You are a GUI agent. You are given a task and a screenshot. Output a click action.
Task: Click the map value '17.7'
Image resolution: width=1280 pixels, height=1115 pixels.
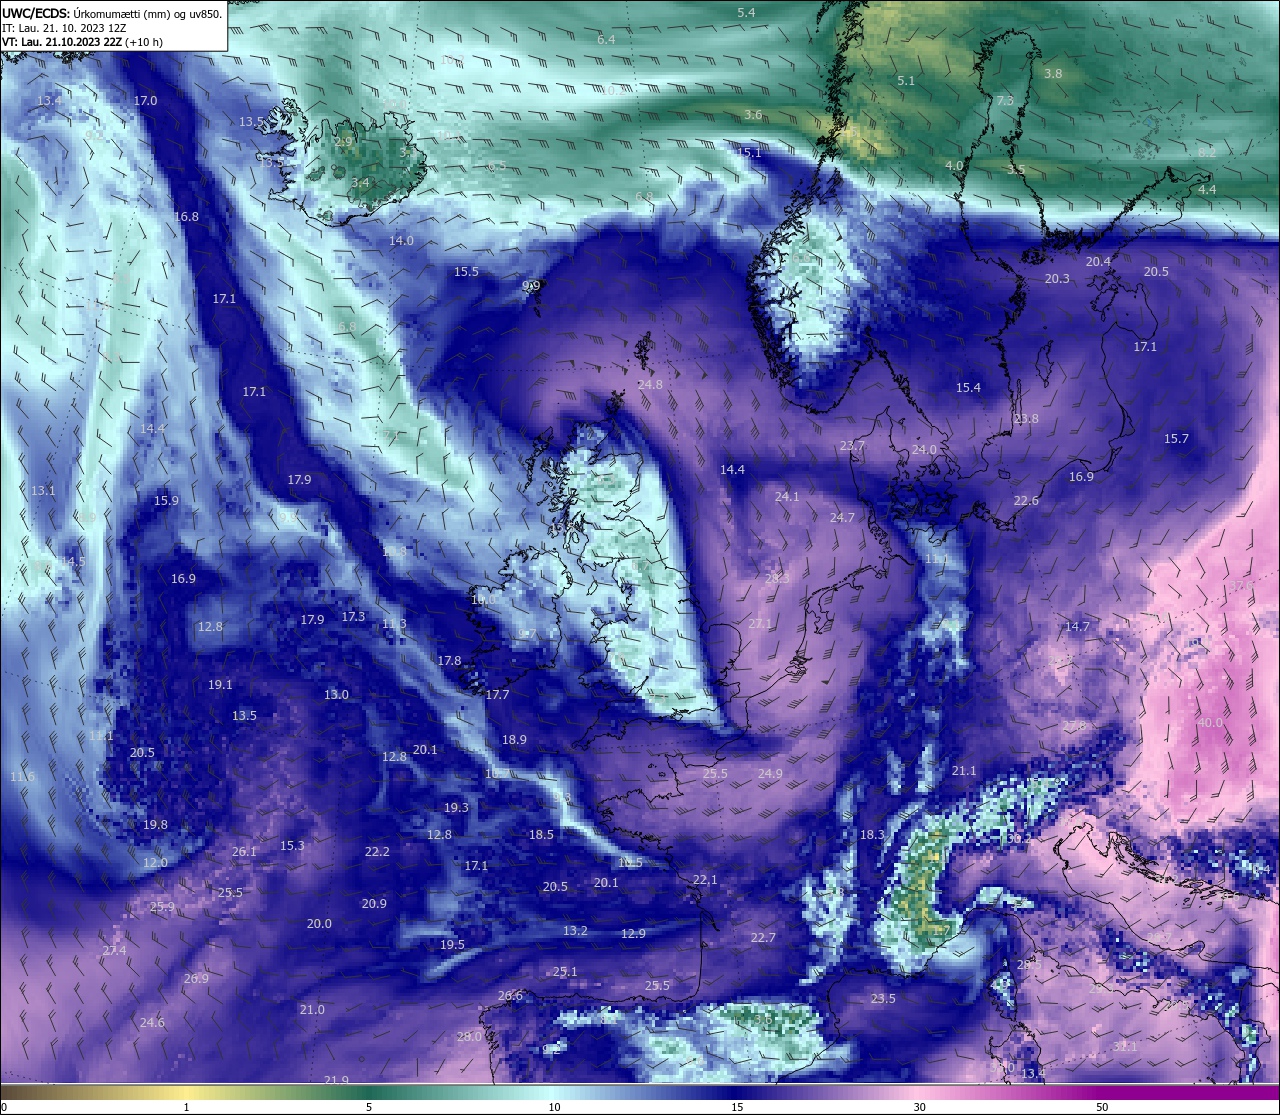tap(497, 695)
